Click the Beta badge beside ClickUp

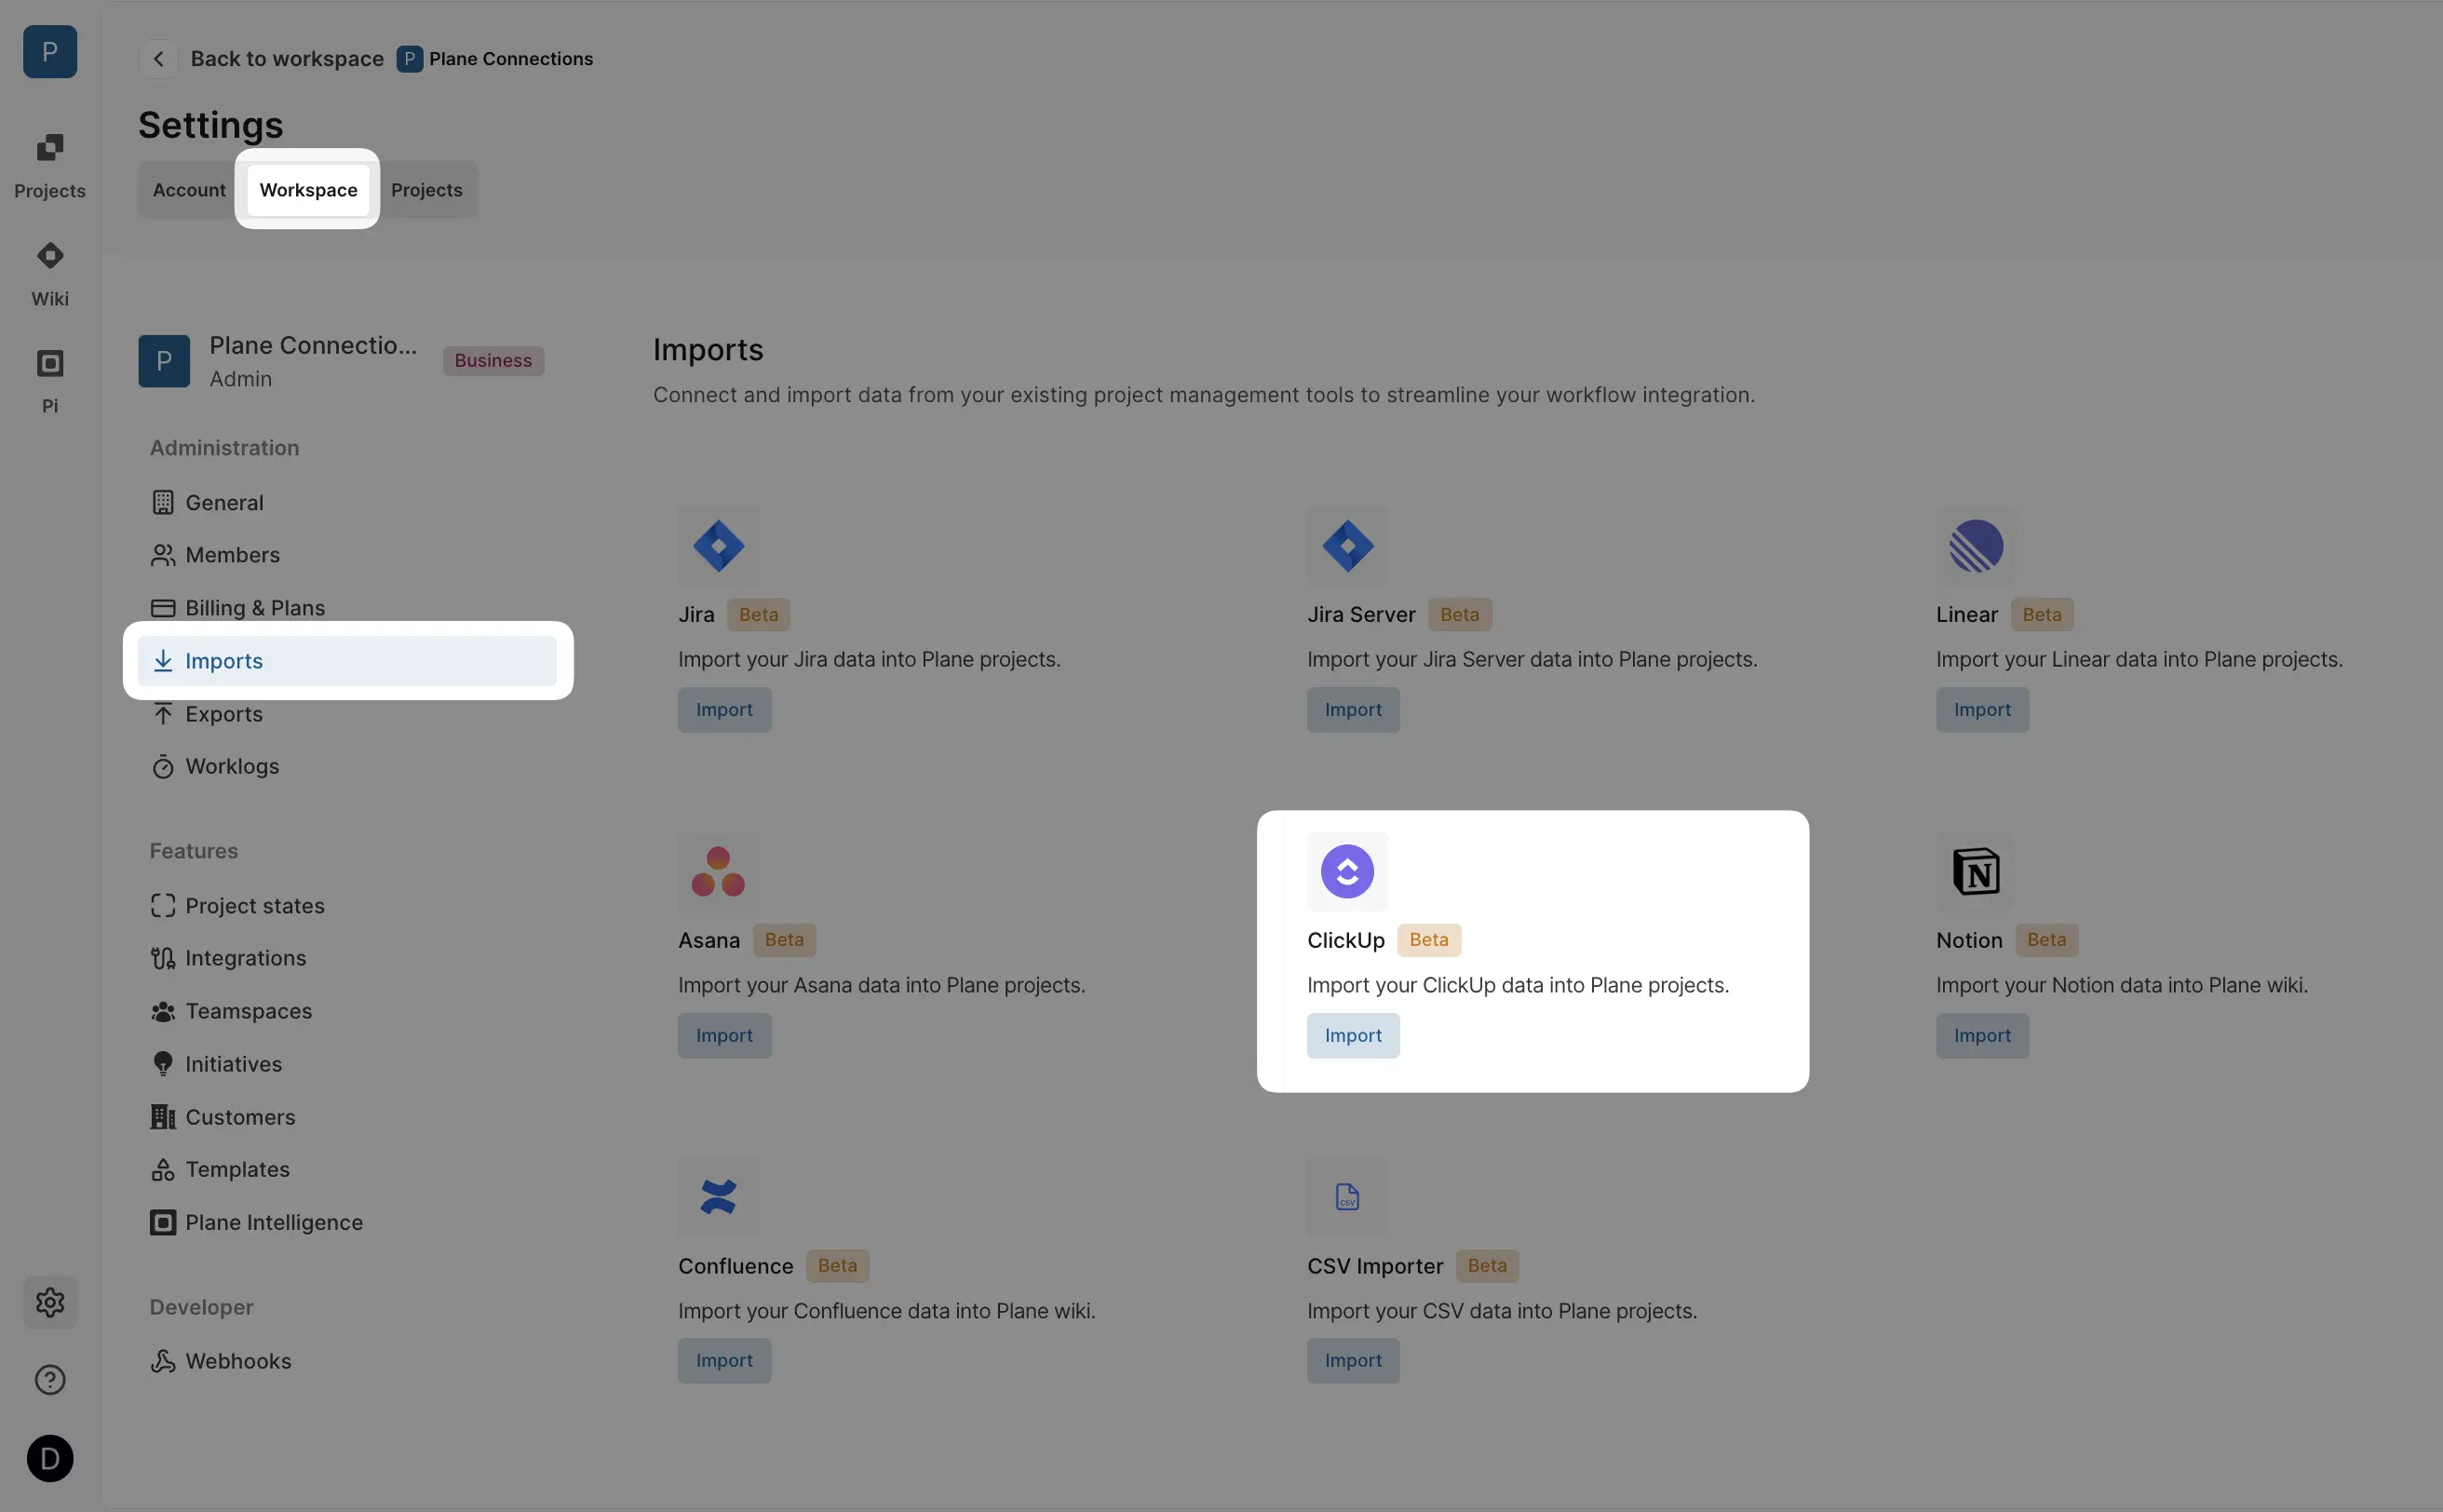[x=1428, y=940]
